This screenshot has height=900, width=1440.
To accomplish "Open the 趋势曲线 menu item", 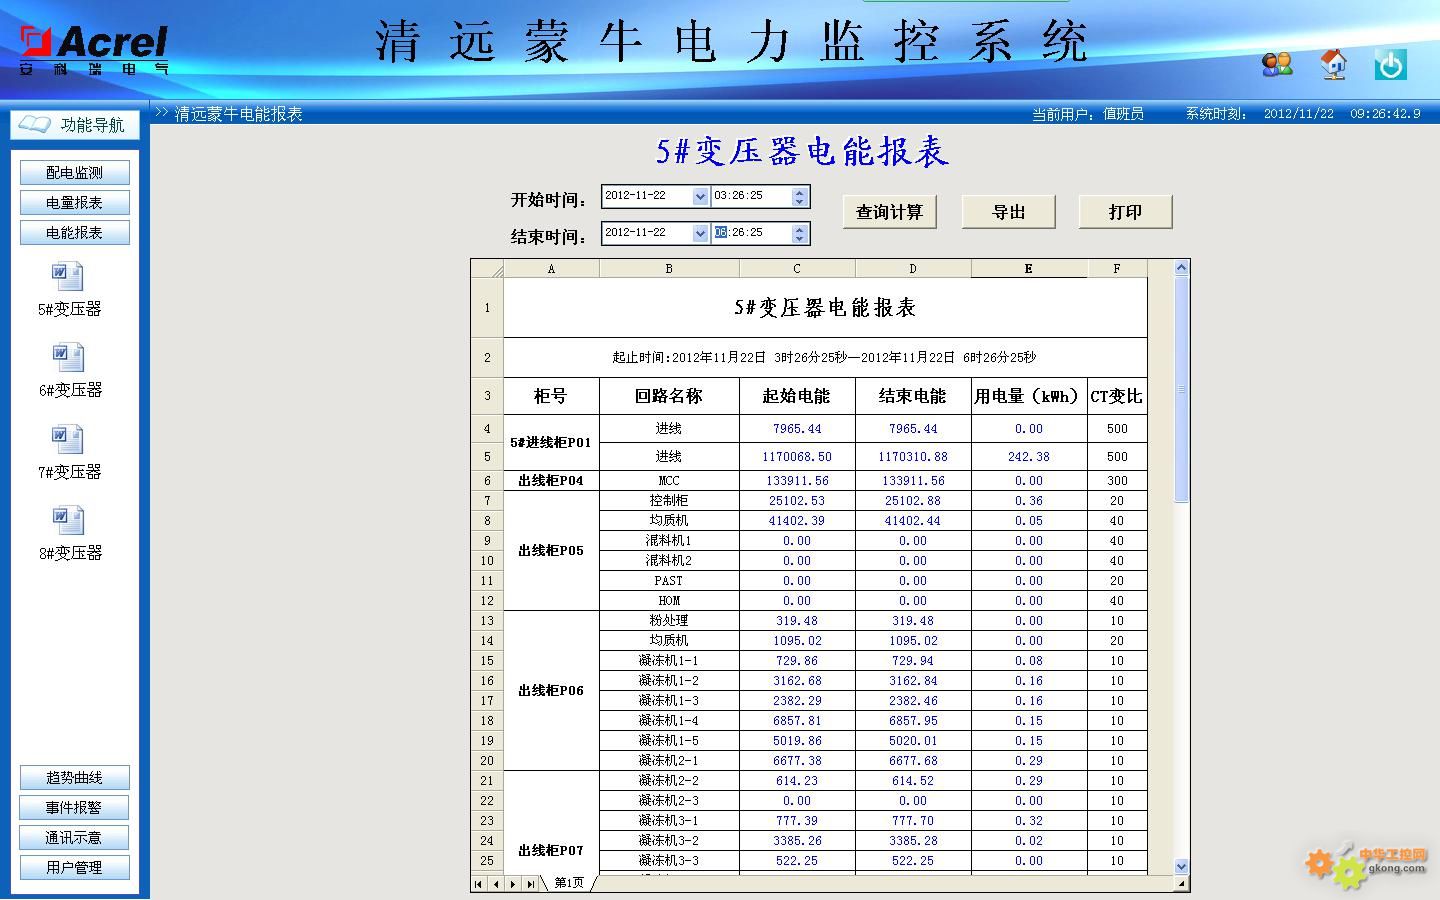I will click(x=74, y=778).
